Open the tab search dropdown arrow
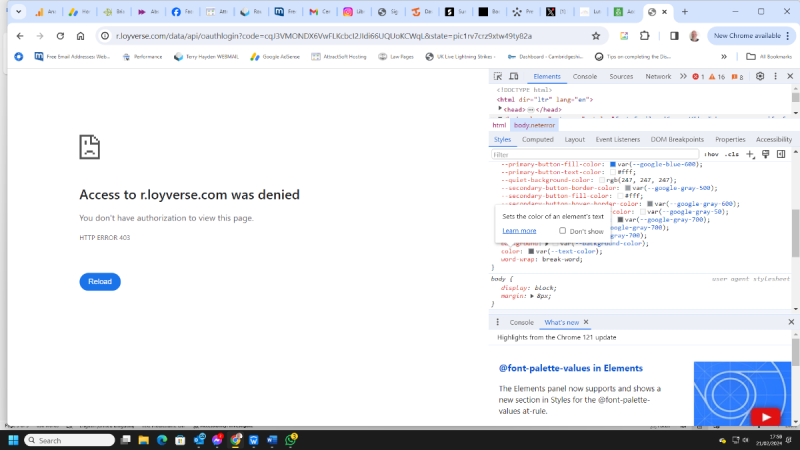Image resolution: width=800 pixels, height=450 pixels. (18, 11)
